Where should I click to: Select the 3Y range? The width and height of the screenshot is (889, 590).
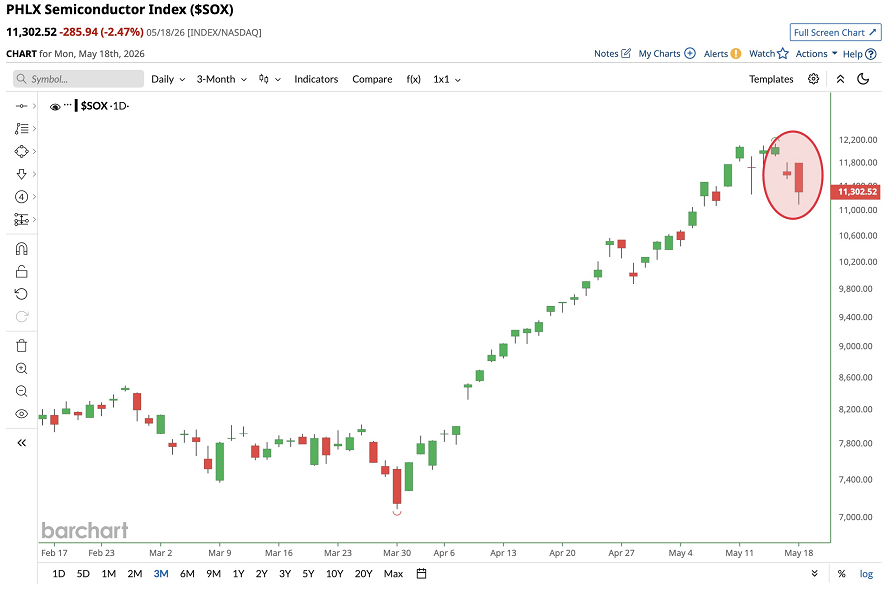click(x=285, y=574)
